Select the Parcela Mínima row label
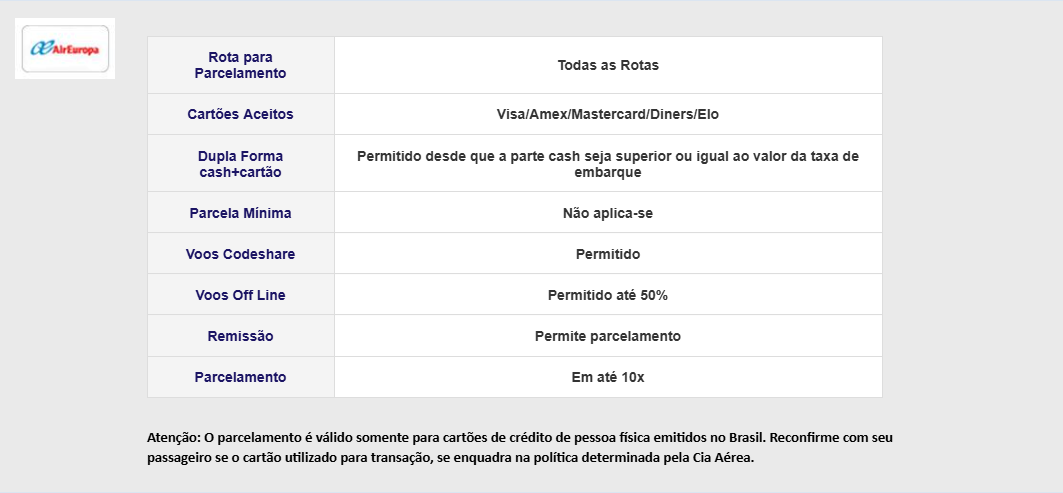 tap(241, 213)
